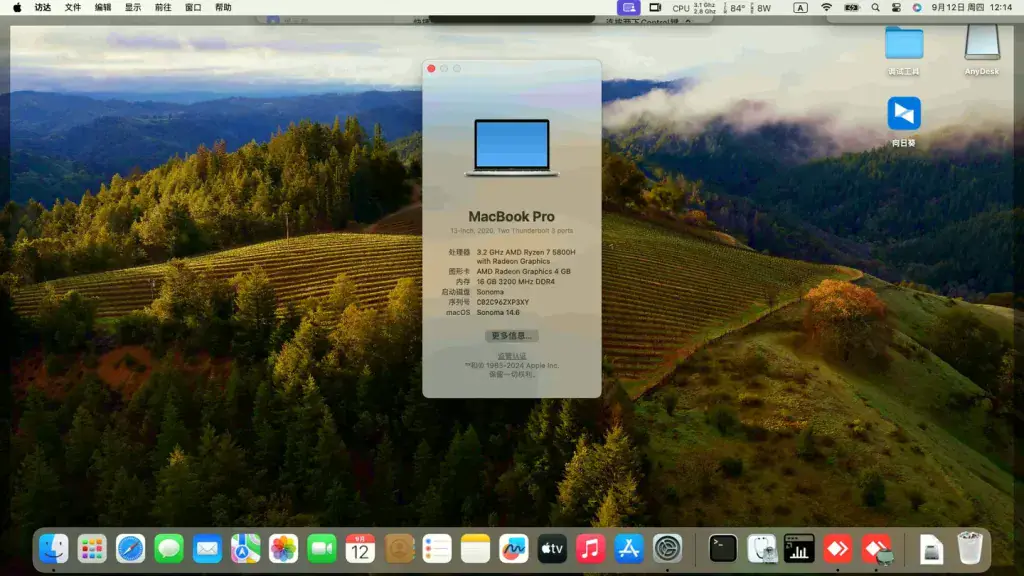The width and height of the screenshot is (1024, 576).
Task: Open the 显示 menu
Action: pyautogui.click(x=133, y=8)
